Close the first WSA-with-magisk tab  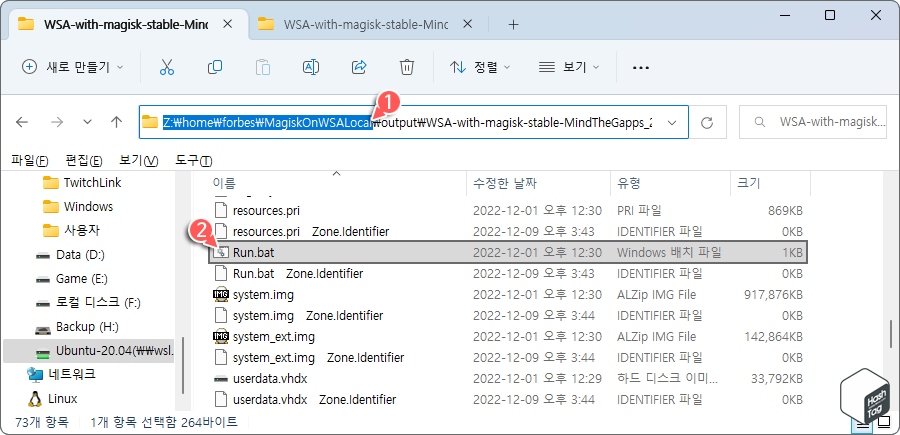[228, 25]
